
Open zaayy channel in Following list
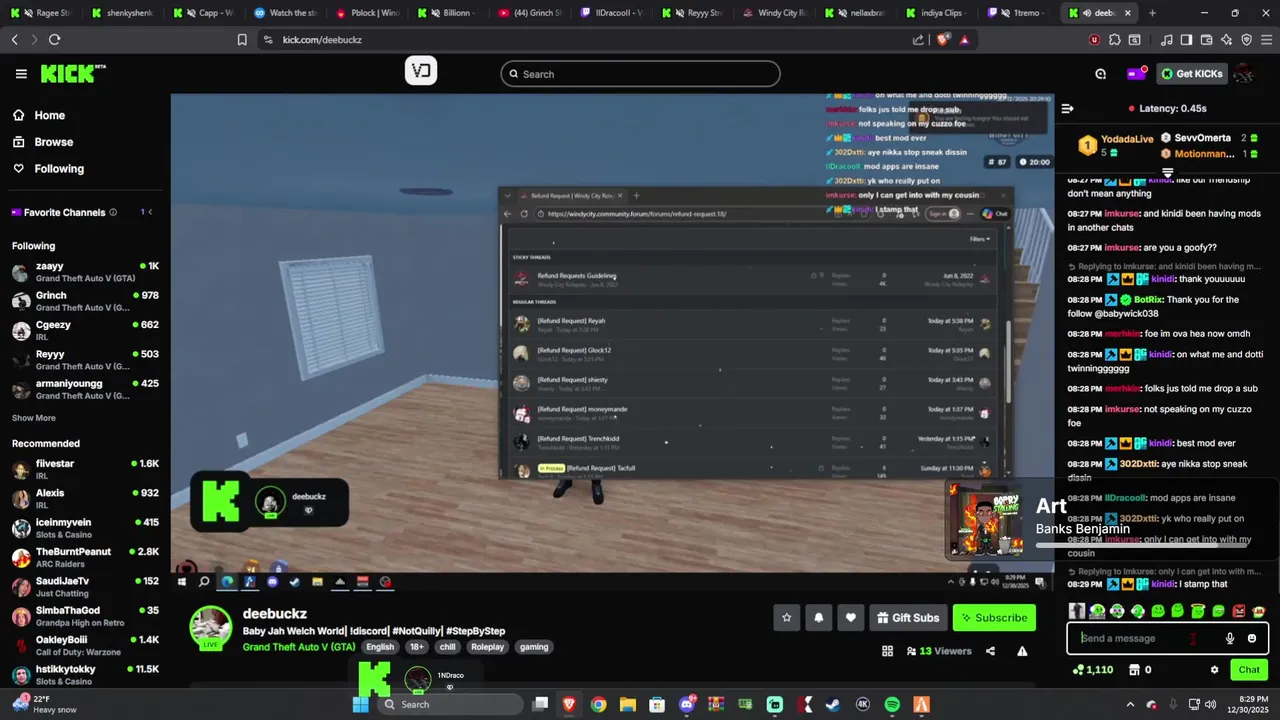pyautogui.click(x=85, y=272)
